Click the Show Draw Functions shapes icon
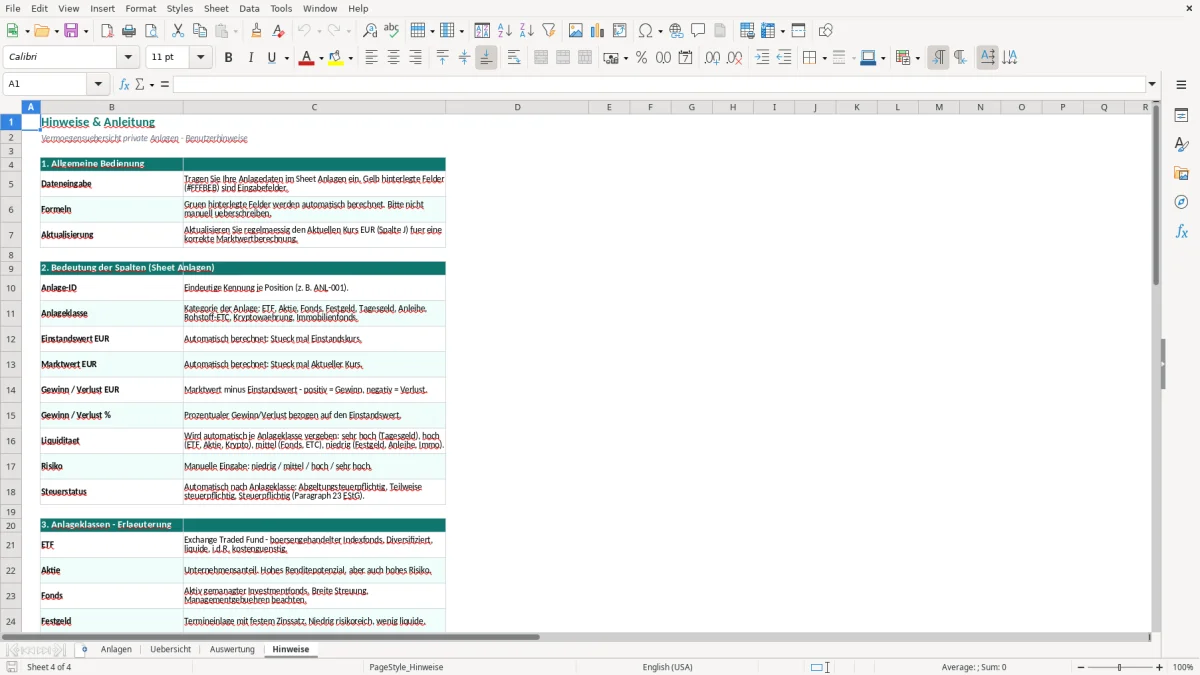Screen dimensions: 1200x675 point(826,31)
